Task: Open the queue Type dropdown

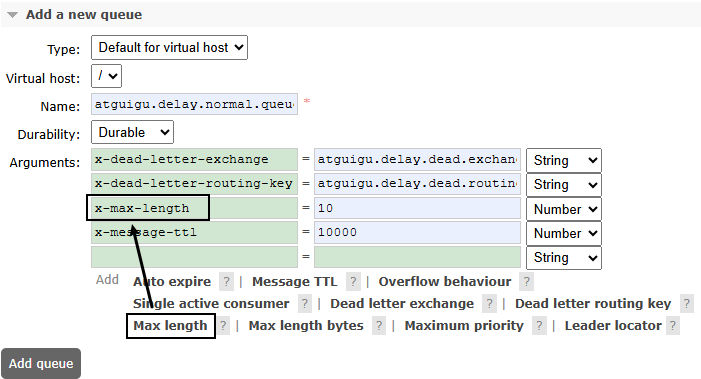Action: click(x=169, y=47)
